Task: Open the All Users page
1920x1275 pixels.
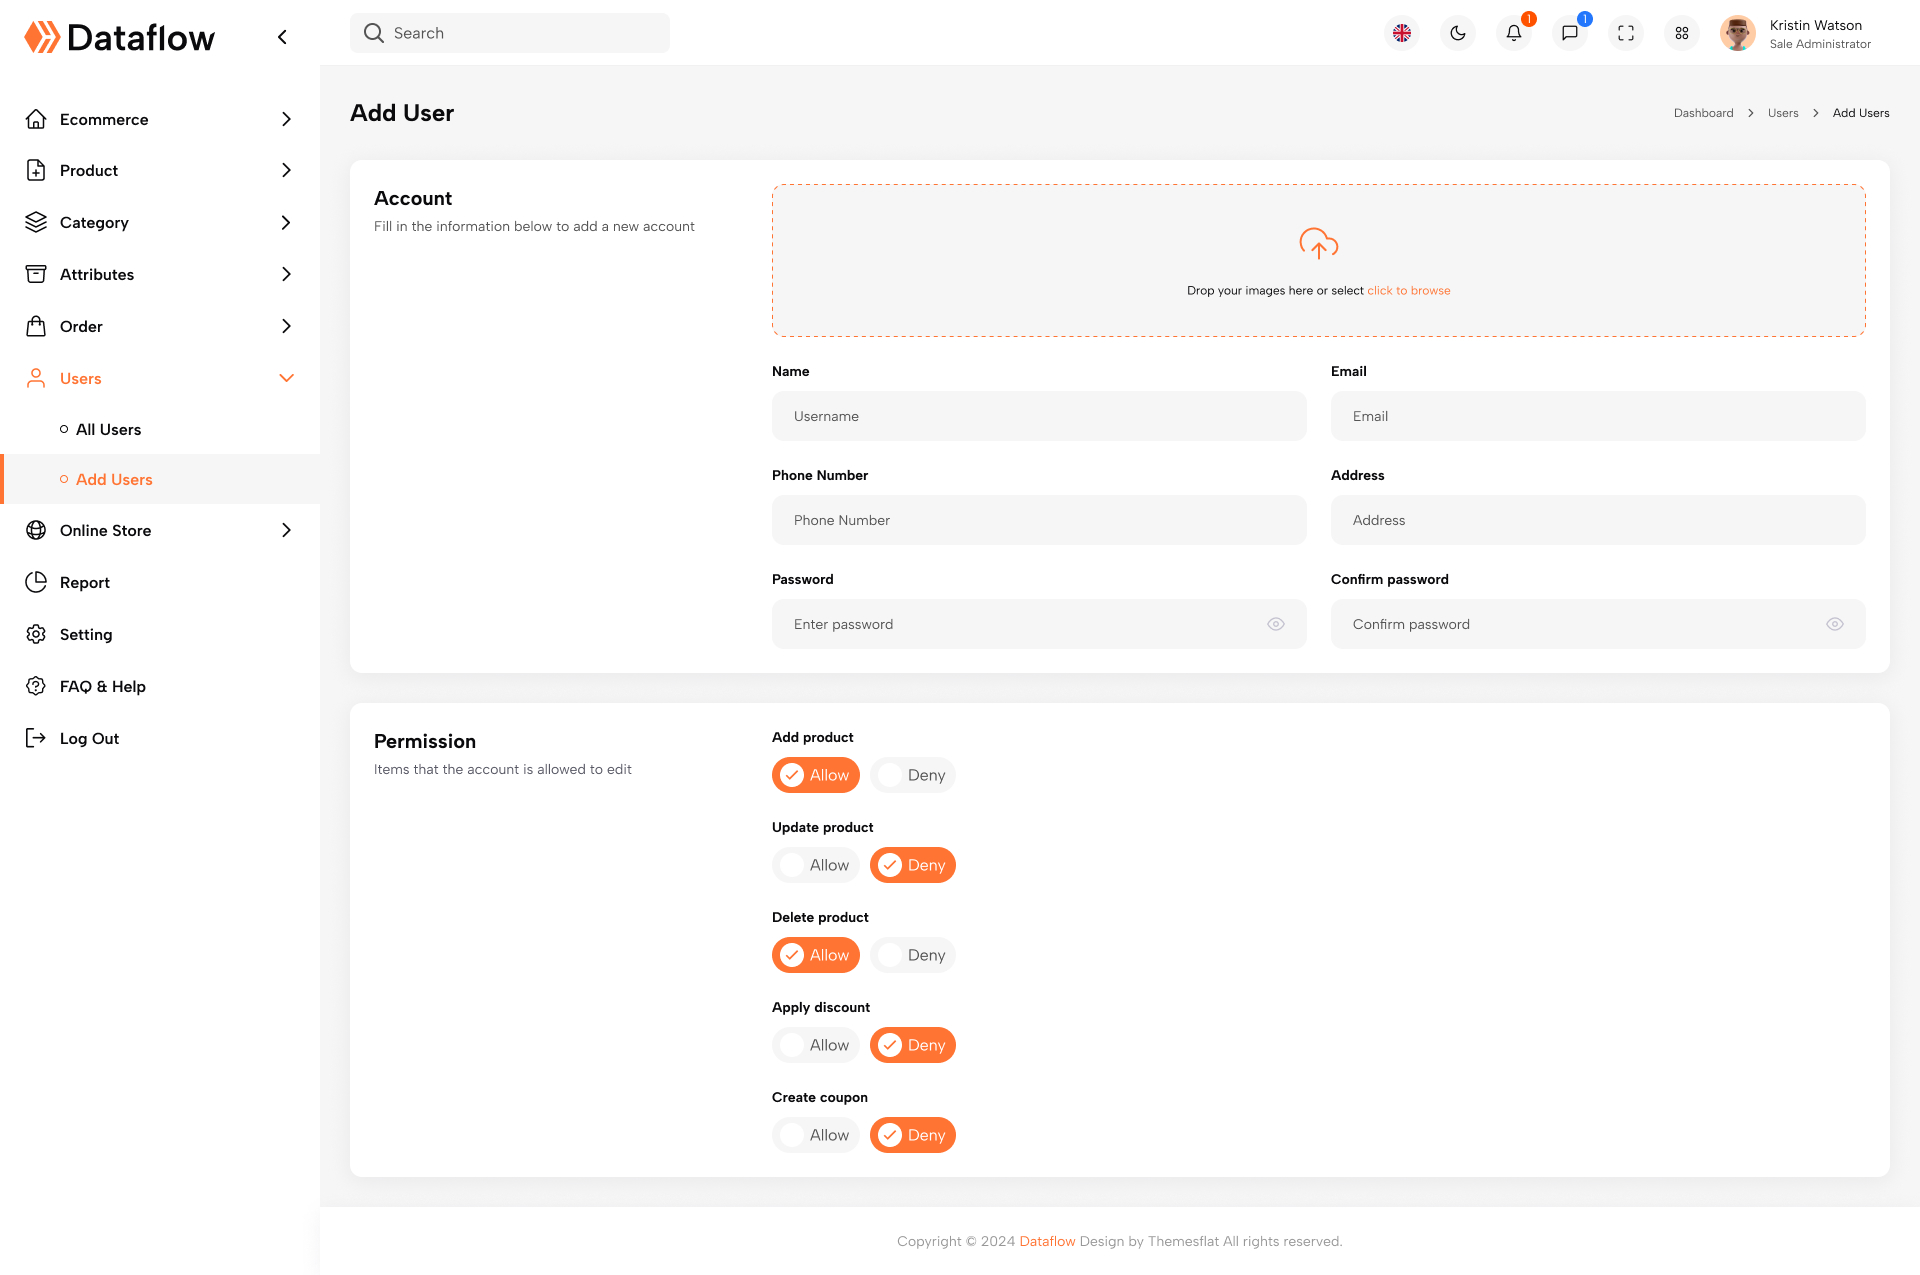Action: (112, 429)
